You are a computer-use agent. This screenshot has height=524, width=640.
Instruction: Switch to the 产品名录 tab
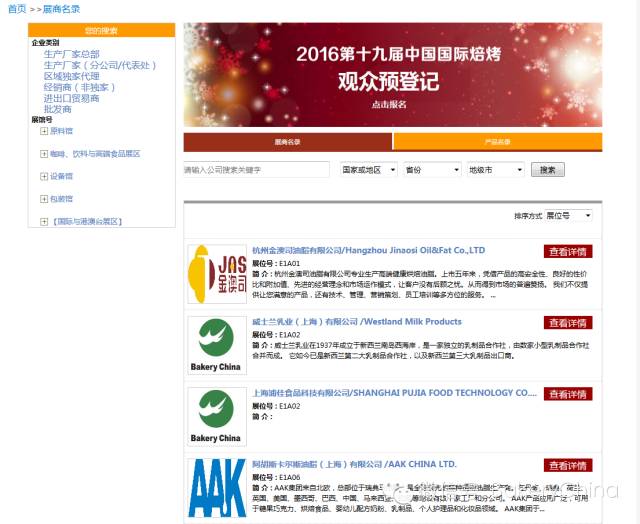coord(498,142)
